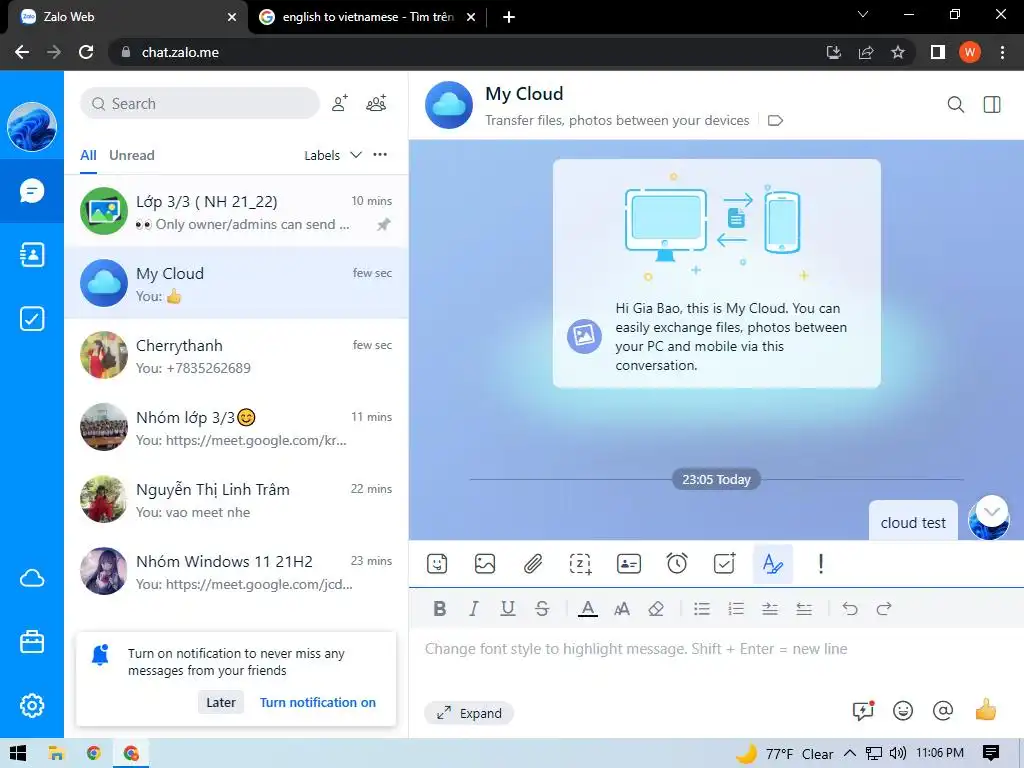This screenshot has height=768, width=1024.
Task: Mark message as urgent with exclamation icon
Action: click(x=821, y=564)
